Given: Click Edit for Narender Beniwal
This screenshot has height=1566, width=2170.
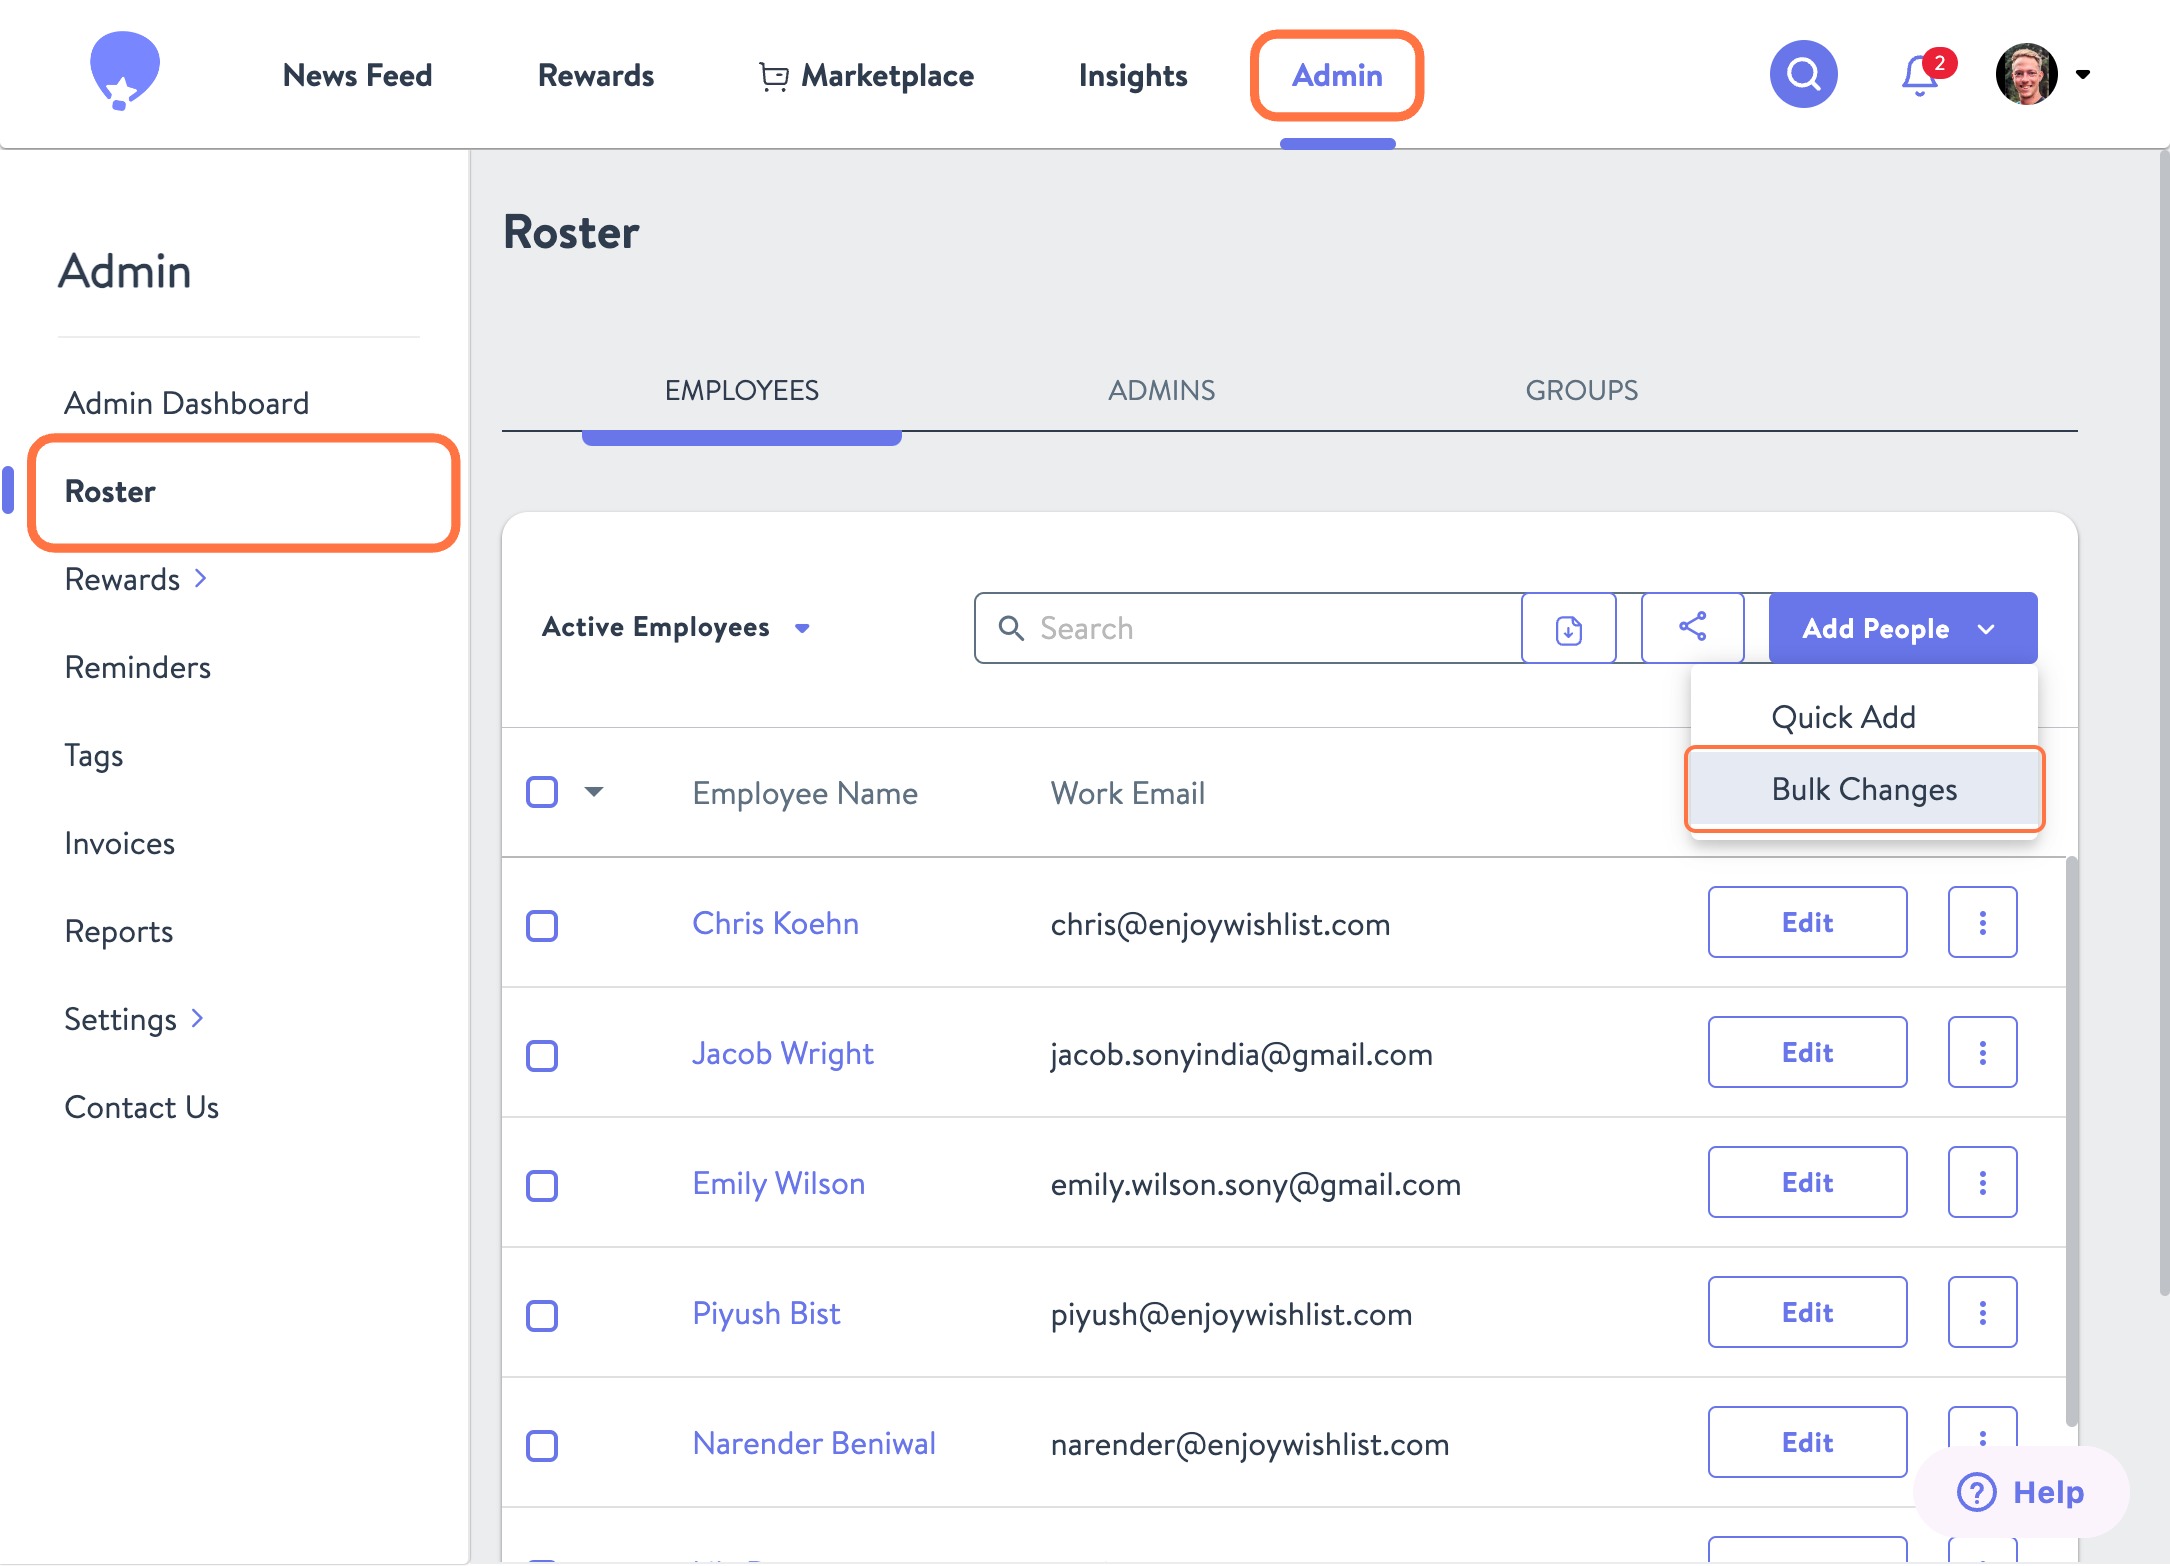Looking at the screenshot, I should point(1806,1442).
